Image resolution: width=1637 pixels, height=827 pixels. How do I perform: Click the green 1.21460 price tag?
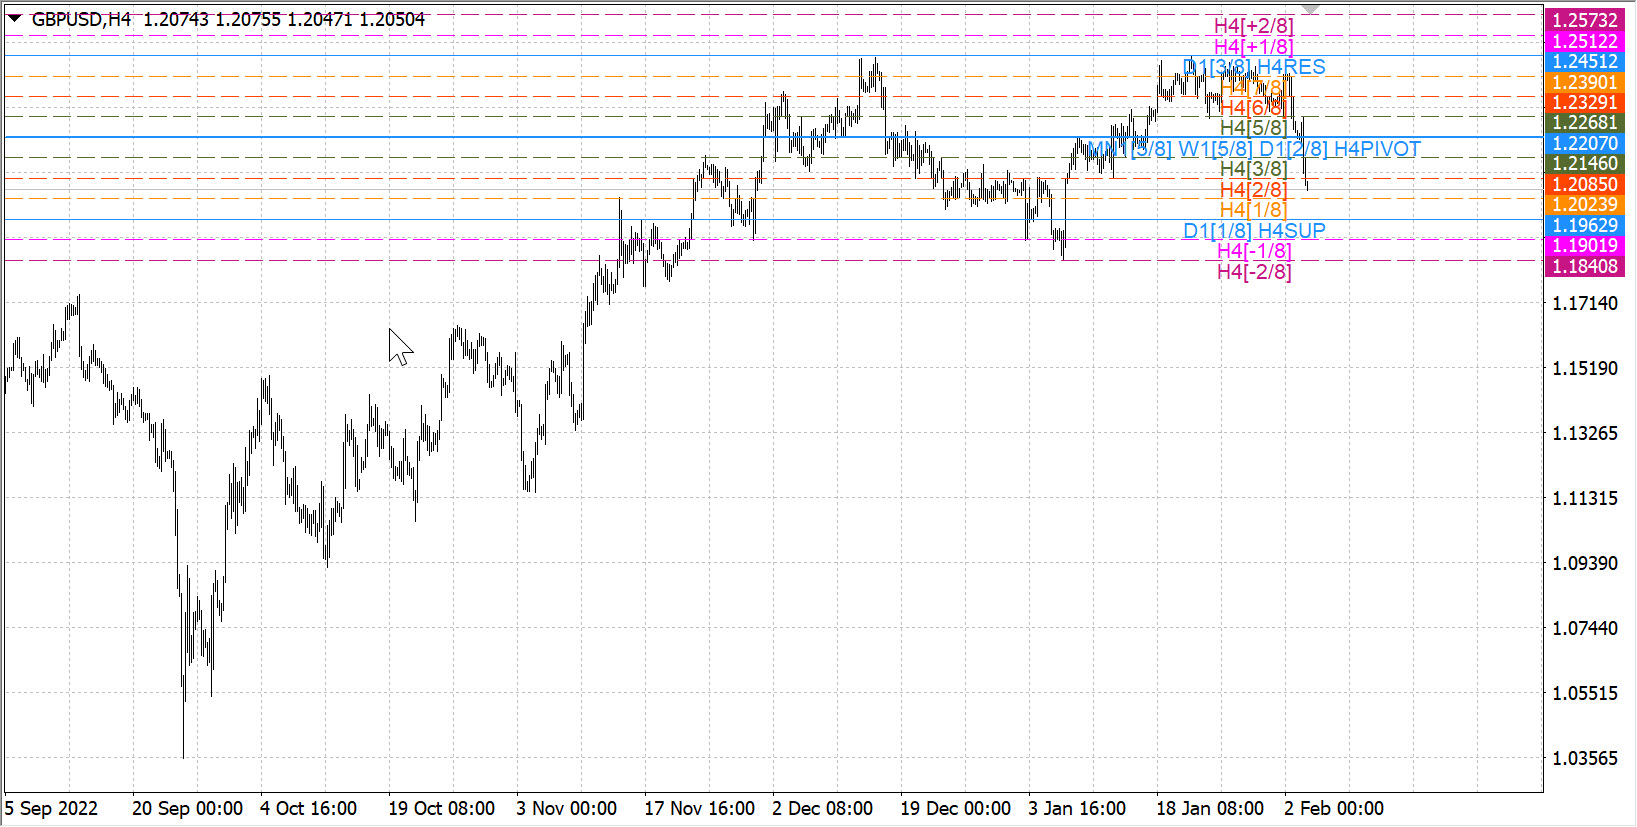[1585, 163]
